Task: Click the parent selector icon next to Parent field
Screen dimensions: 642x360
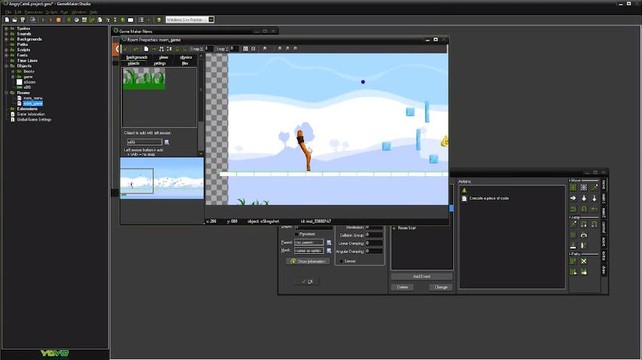Action: pyautogui.click(x=329, y=242)
